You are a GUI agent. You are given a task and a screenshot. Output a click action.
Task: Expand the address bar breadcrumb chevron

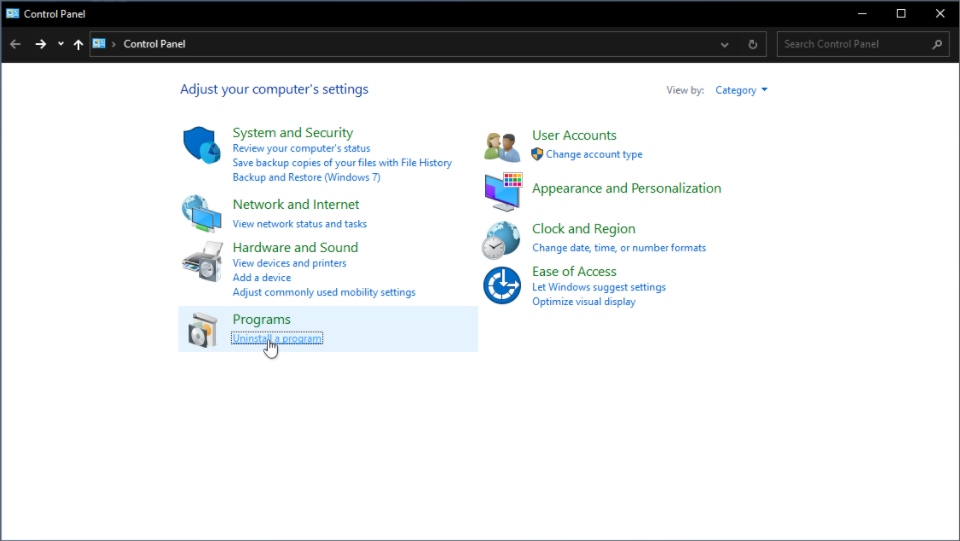pyautogui.click(x=113, y=44)
